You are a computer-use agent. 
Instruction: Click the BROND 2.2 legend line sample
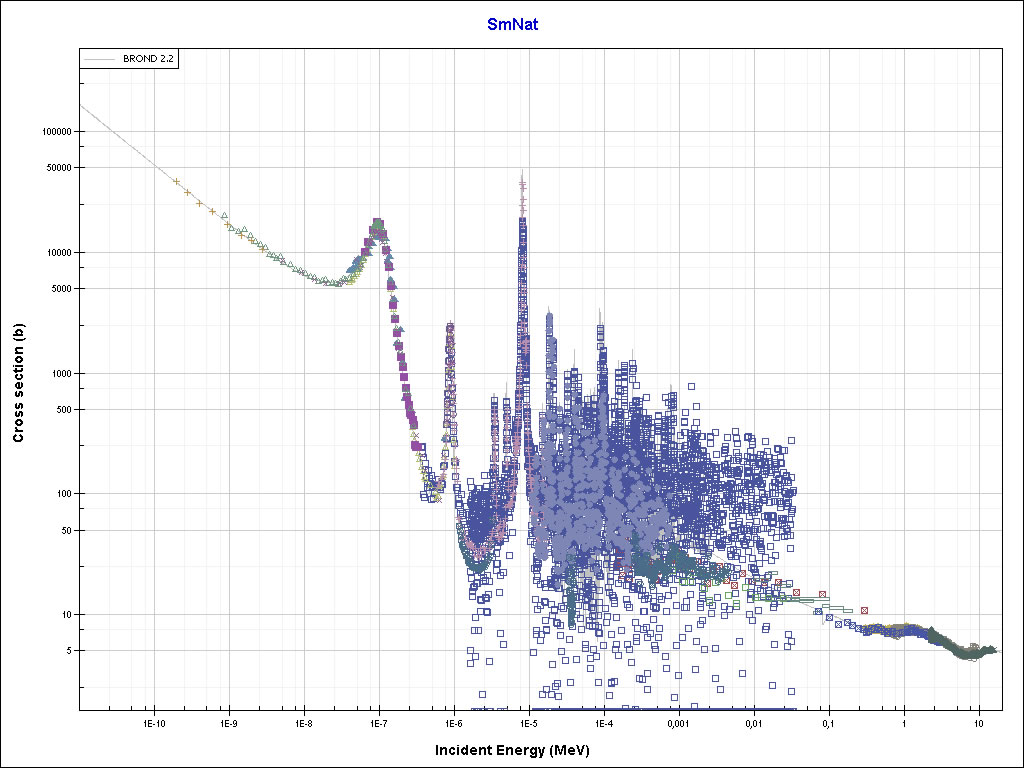click(x=100, y=59)
